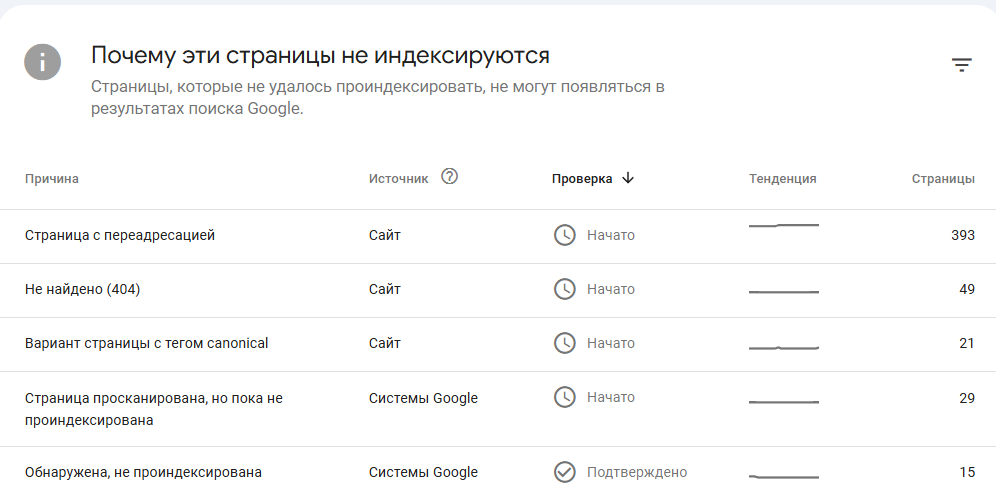Click the Тенденция column header
996x498 pixels.
coord(783,179)
